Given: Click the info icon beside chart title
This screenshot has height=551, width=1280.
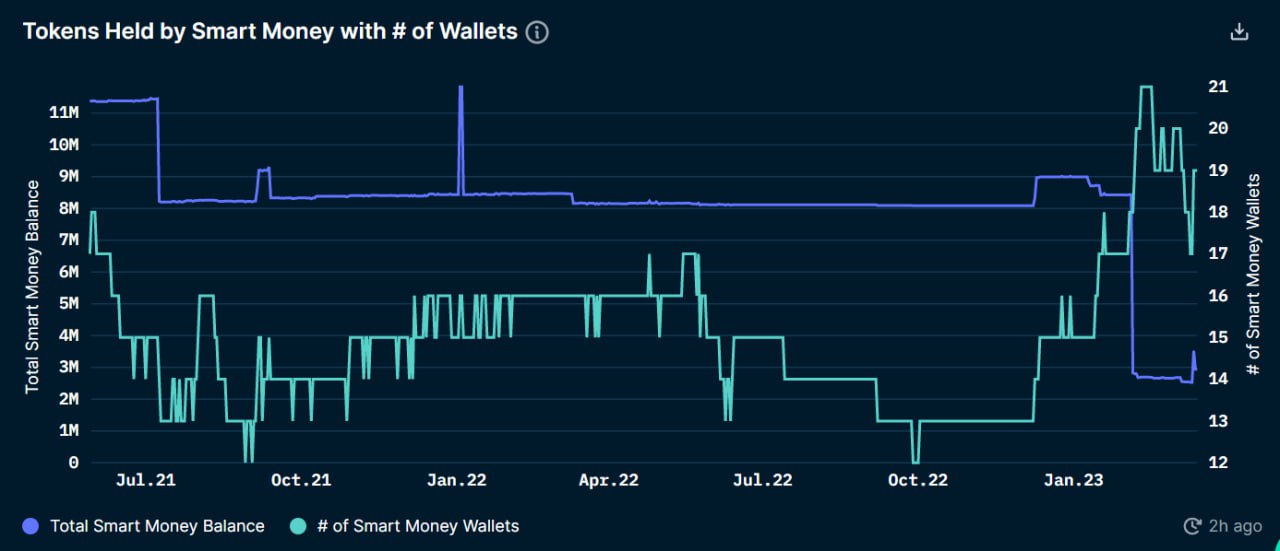Looking at the screenshot, I should tap(538, 32).
